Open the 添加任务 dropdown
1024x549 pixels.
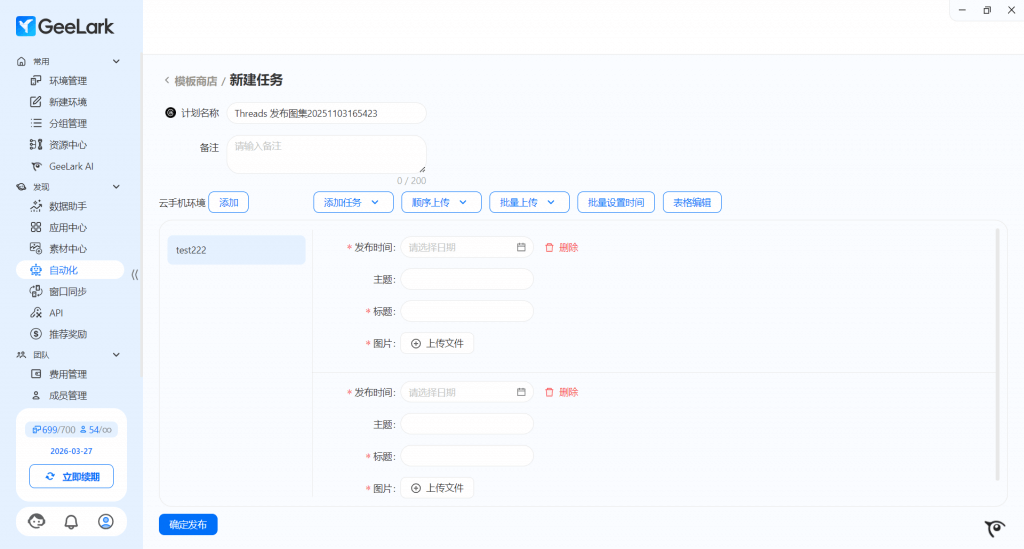point(353,202)
